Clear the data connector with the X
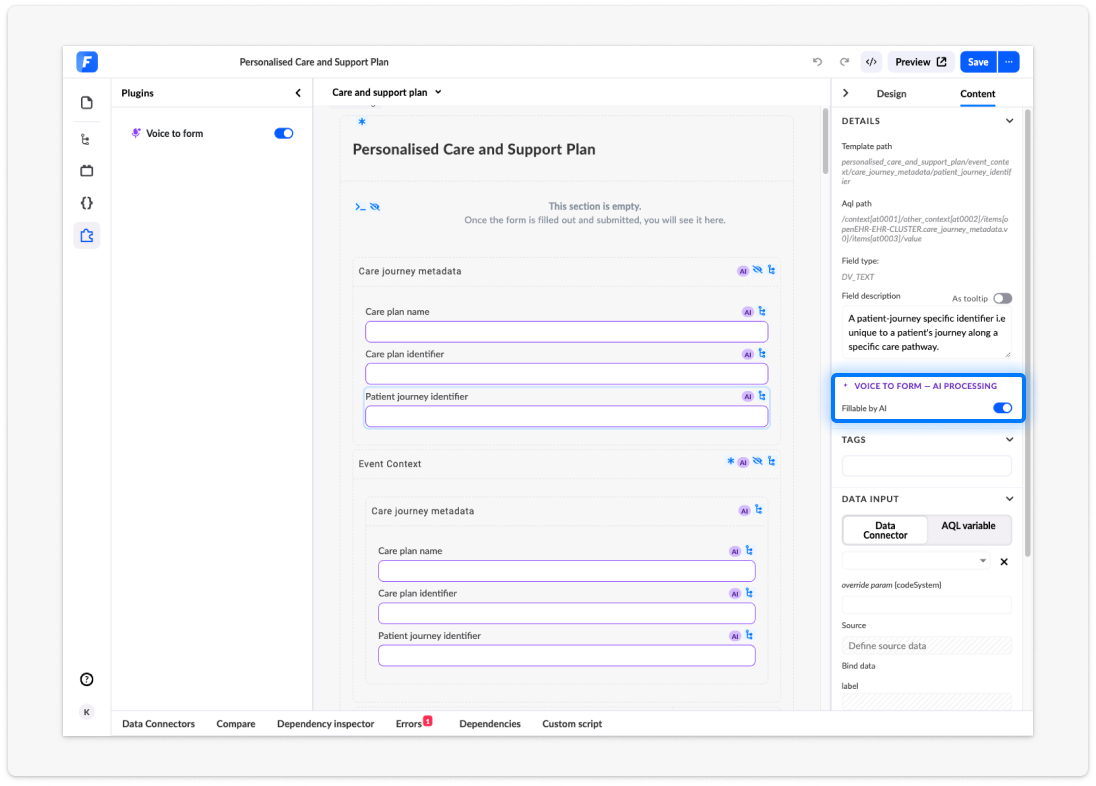1096x786 pixels. pyautogui.click(x=1004, y=562)
